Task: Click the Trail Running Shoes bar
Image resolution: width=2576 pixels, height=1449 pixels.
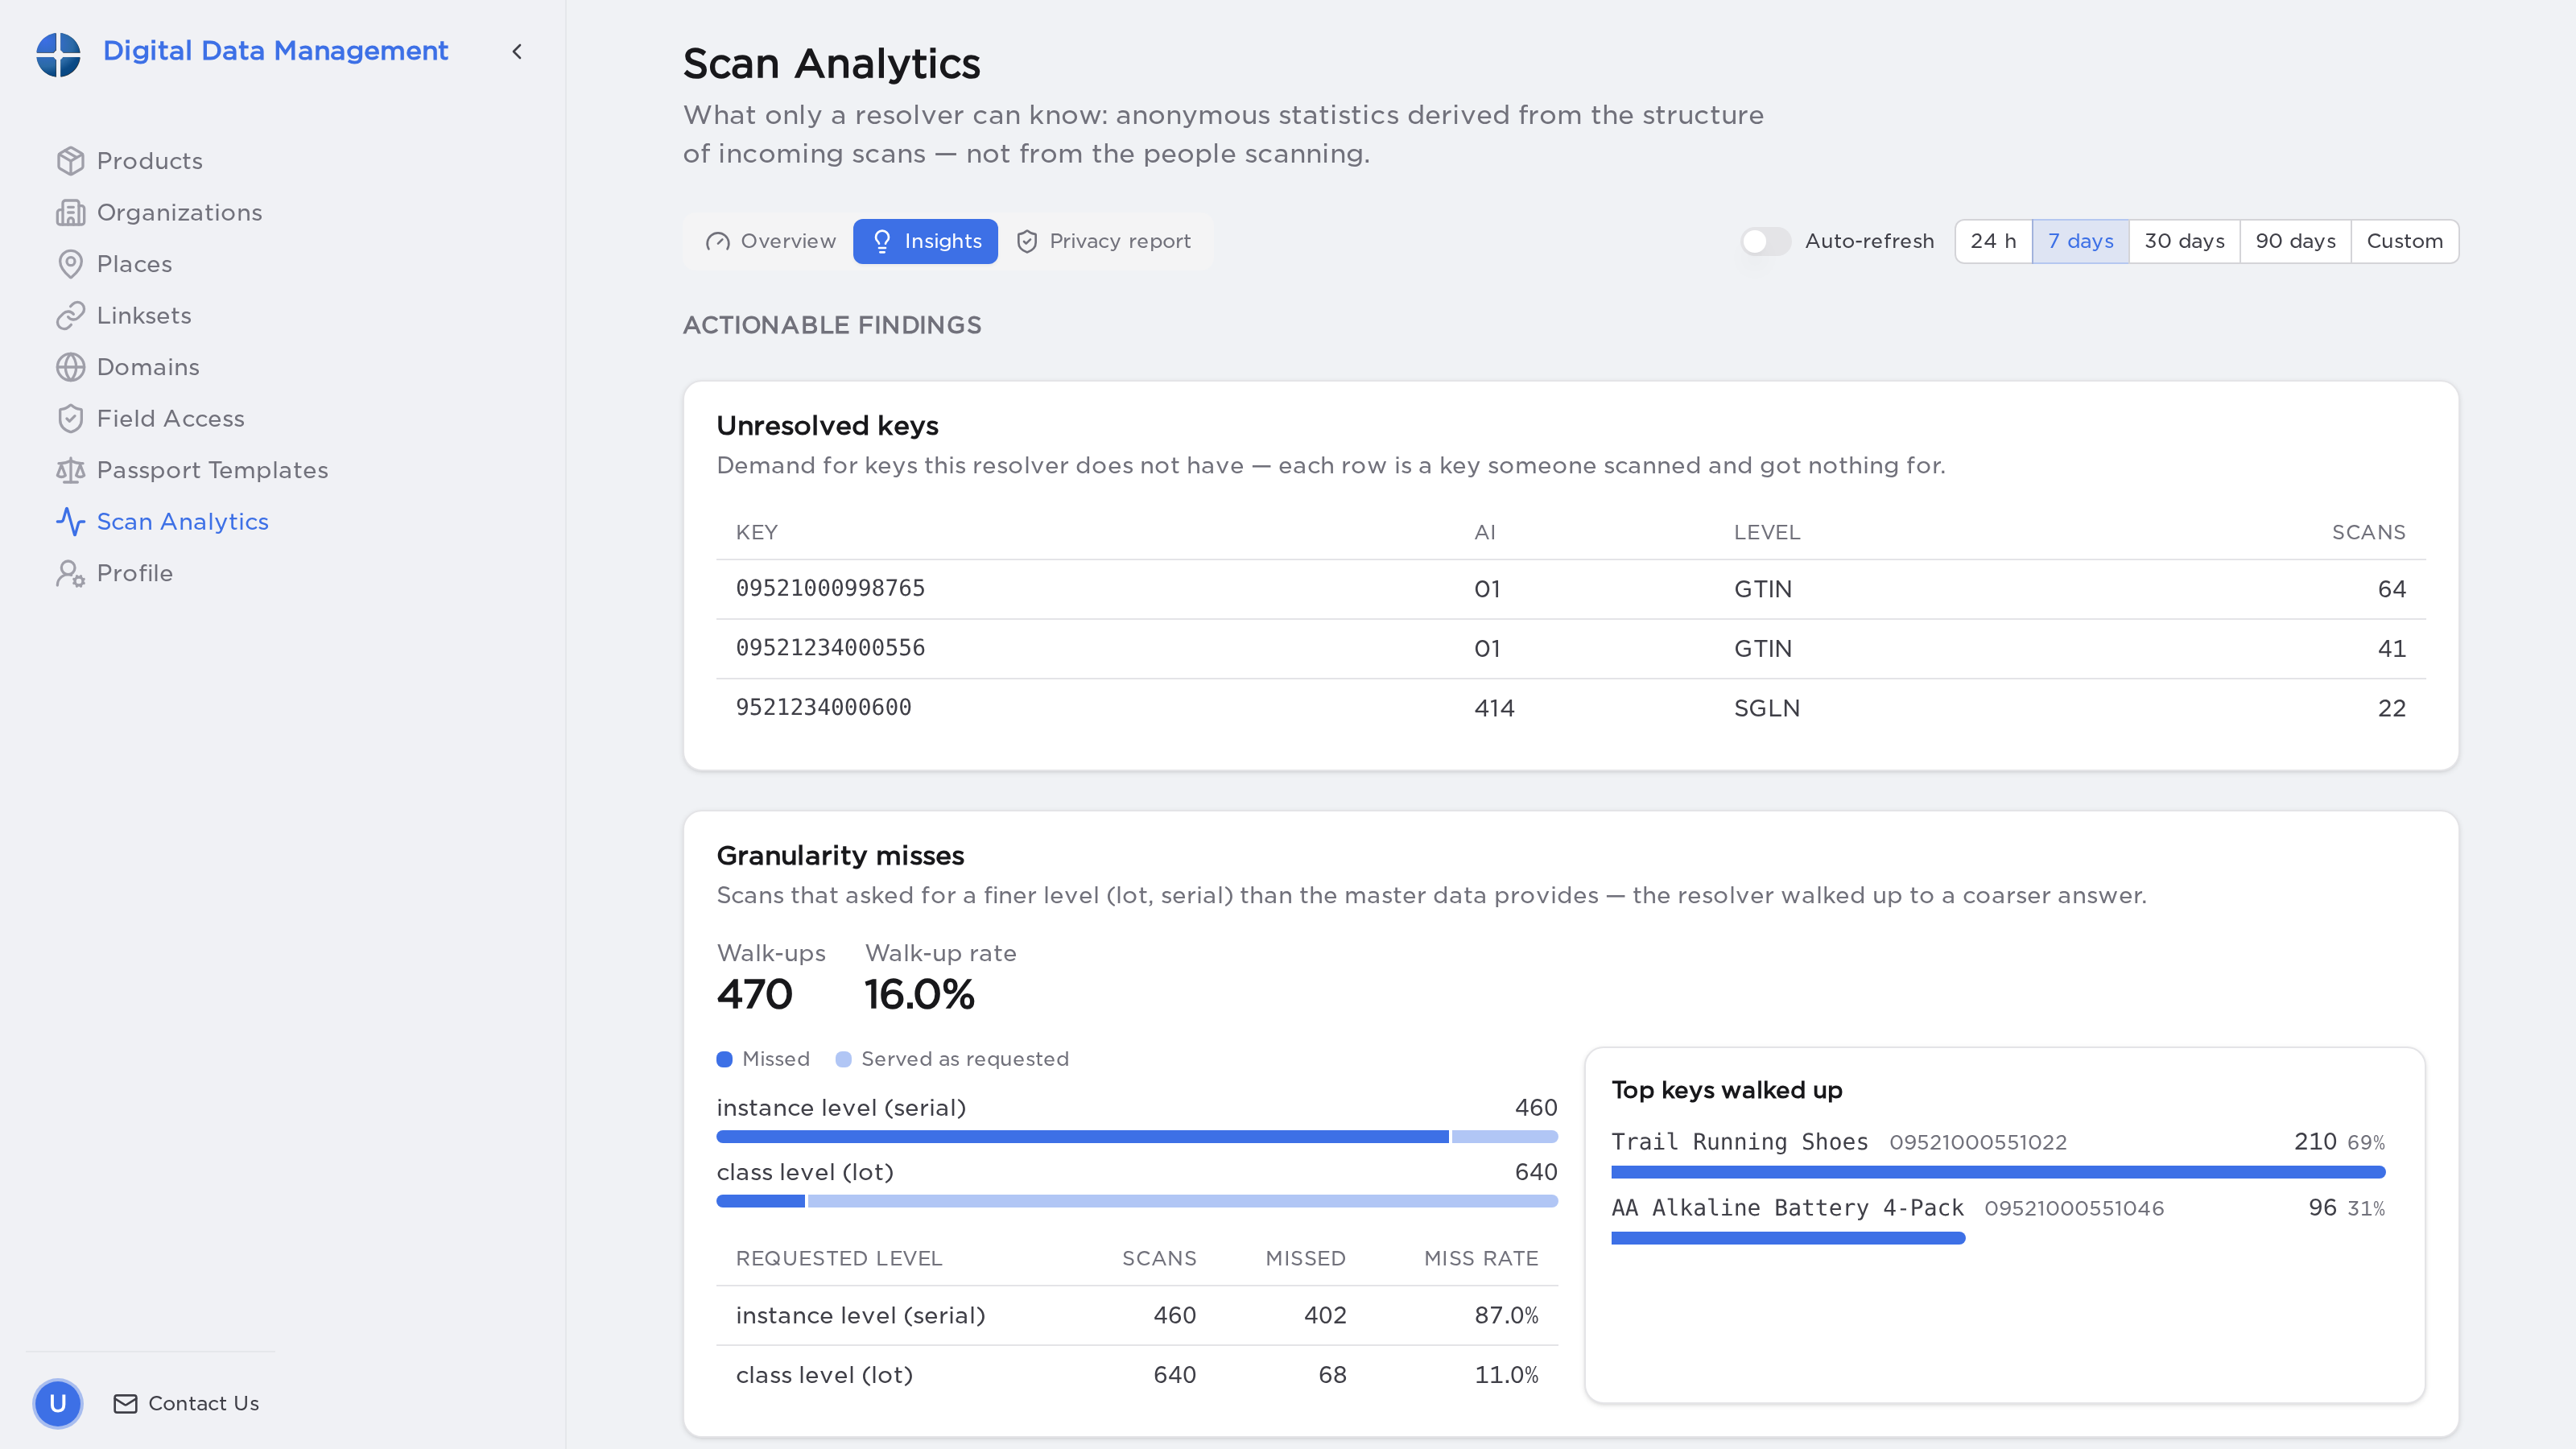Action: point(1998,1172)
